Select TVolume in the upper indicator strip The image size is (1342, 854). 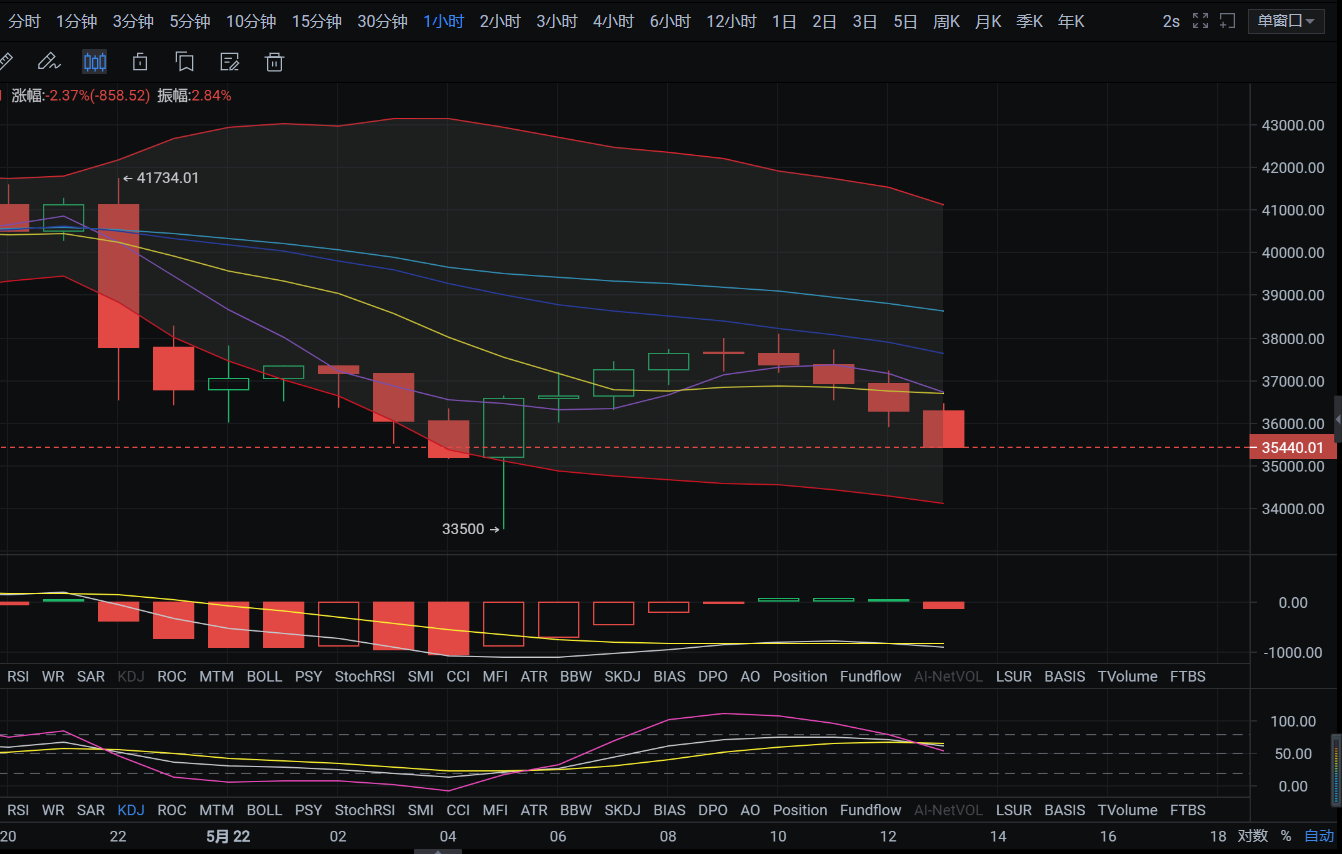click(1127, 676)
